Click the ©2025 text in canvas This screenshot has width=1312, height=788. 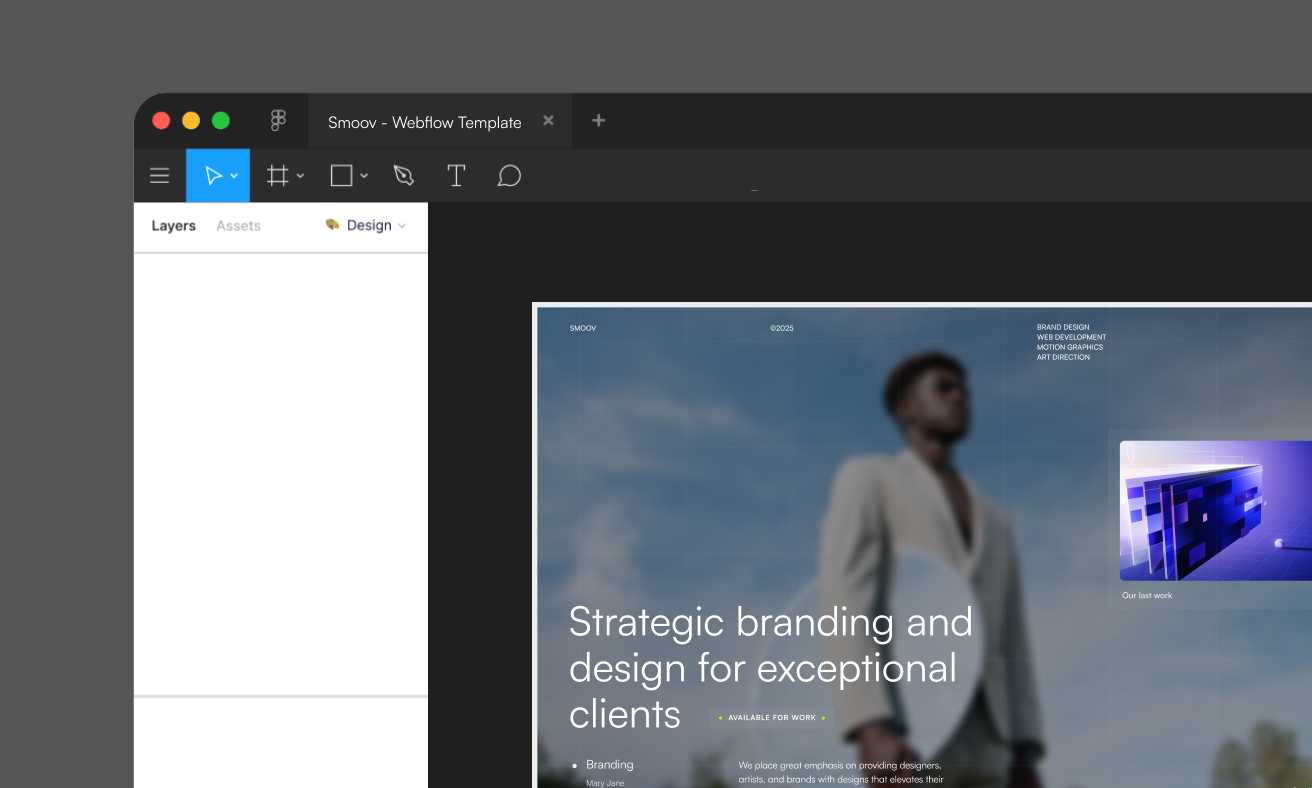782,328
